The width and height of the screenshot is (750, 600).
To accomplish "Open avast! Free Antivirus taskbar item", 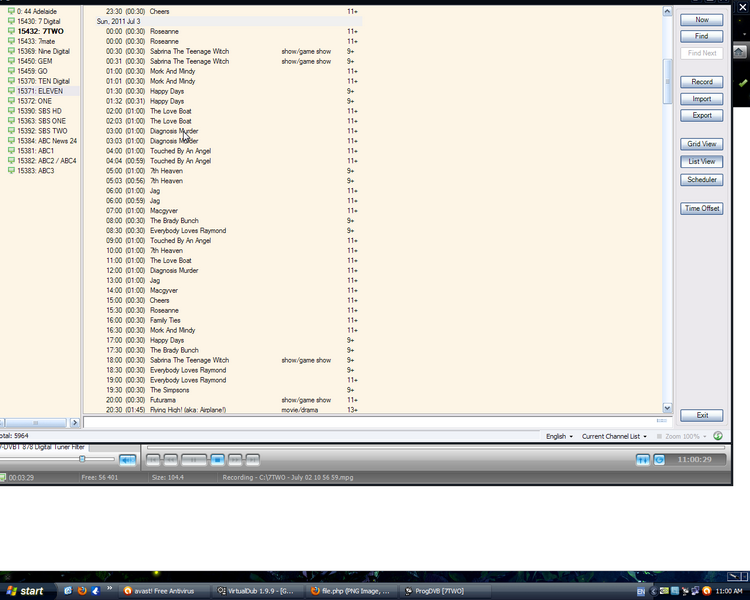I will coord(166,591).
